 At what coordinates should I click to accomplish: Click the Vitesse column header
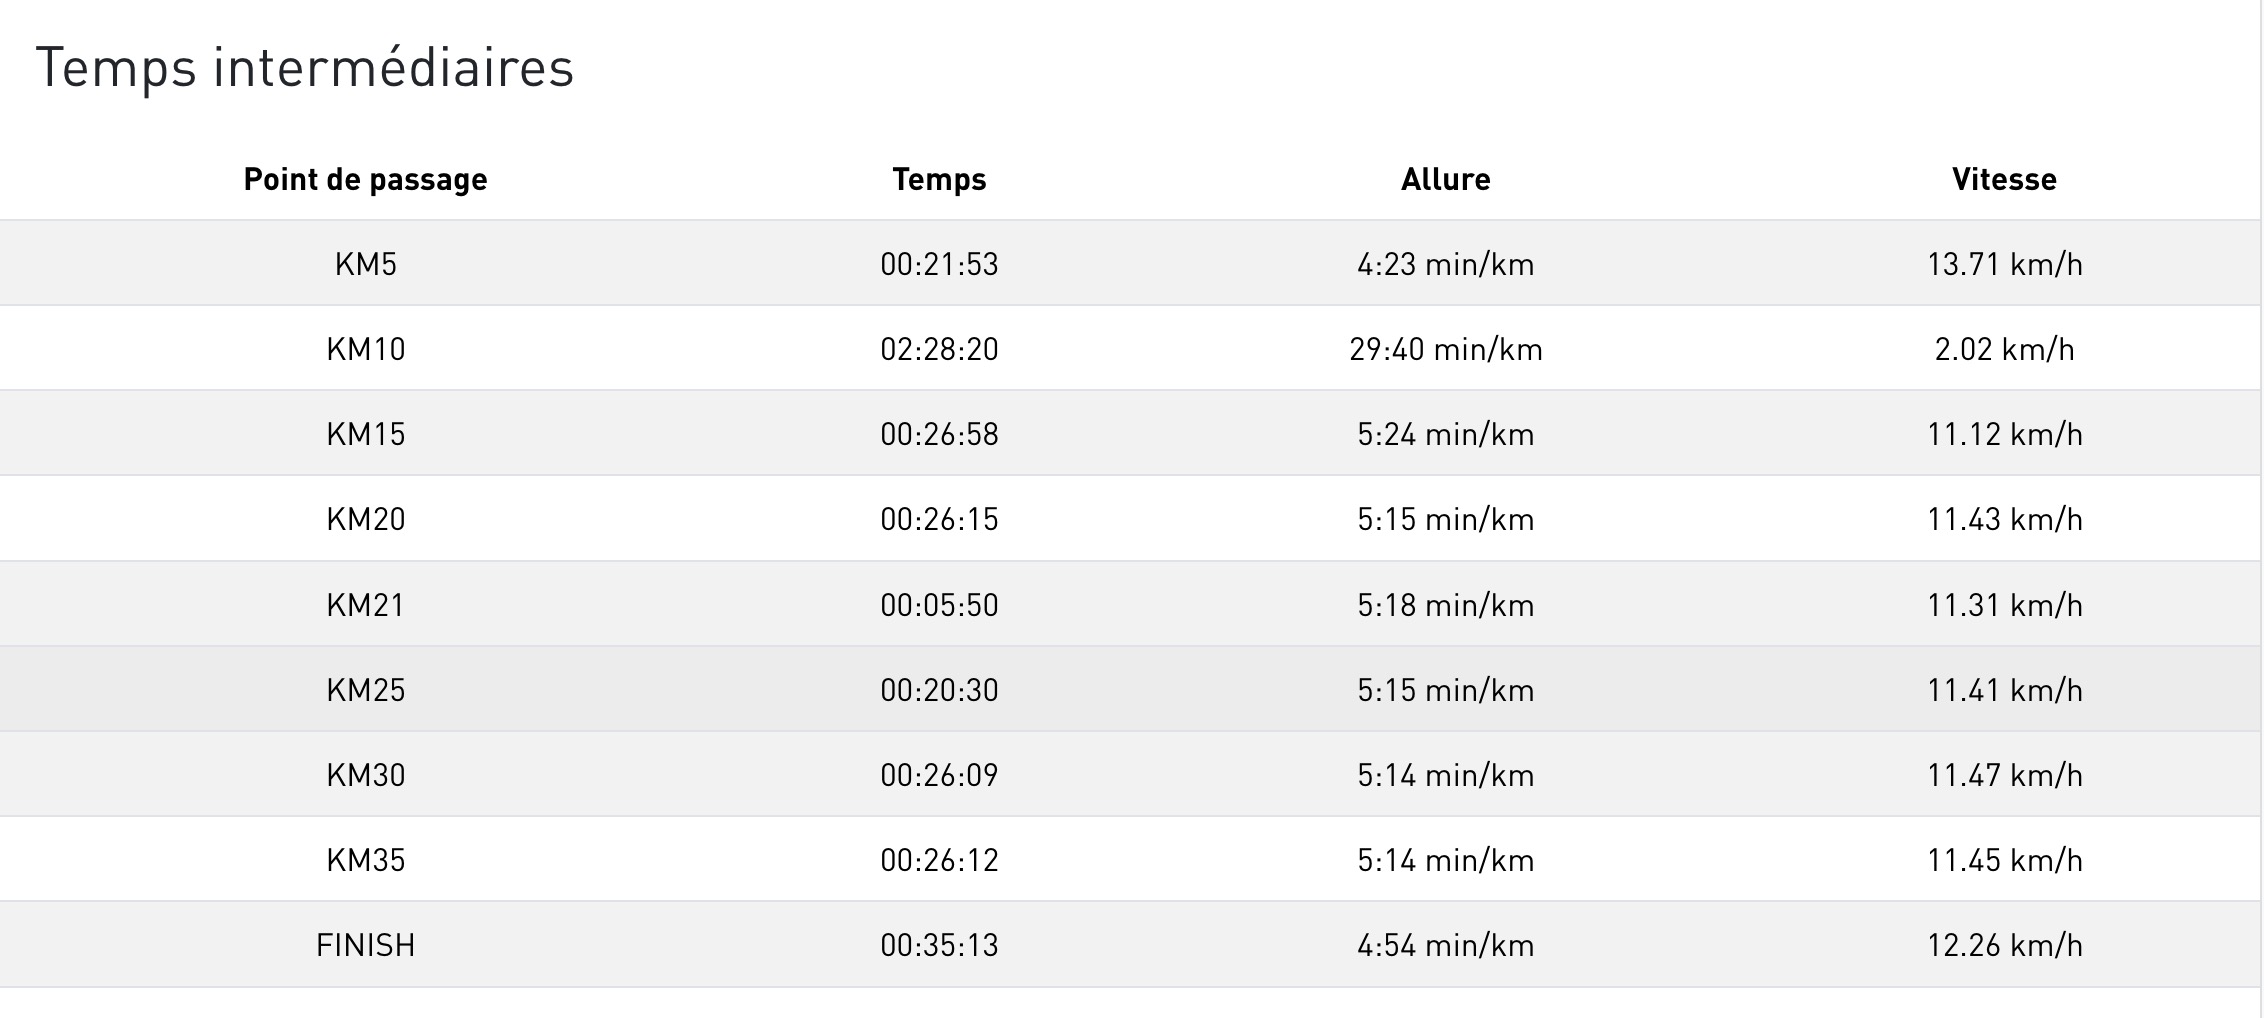(x=2004, y=179)
